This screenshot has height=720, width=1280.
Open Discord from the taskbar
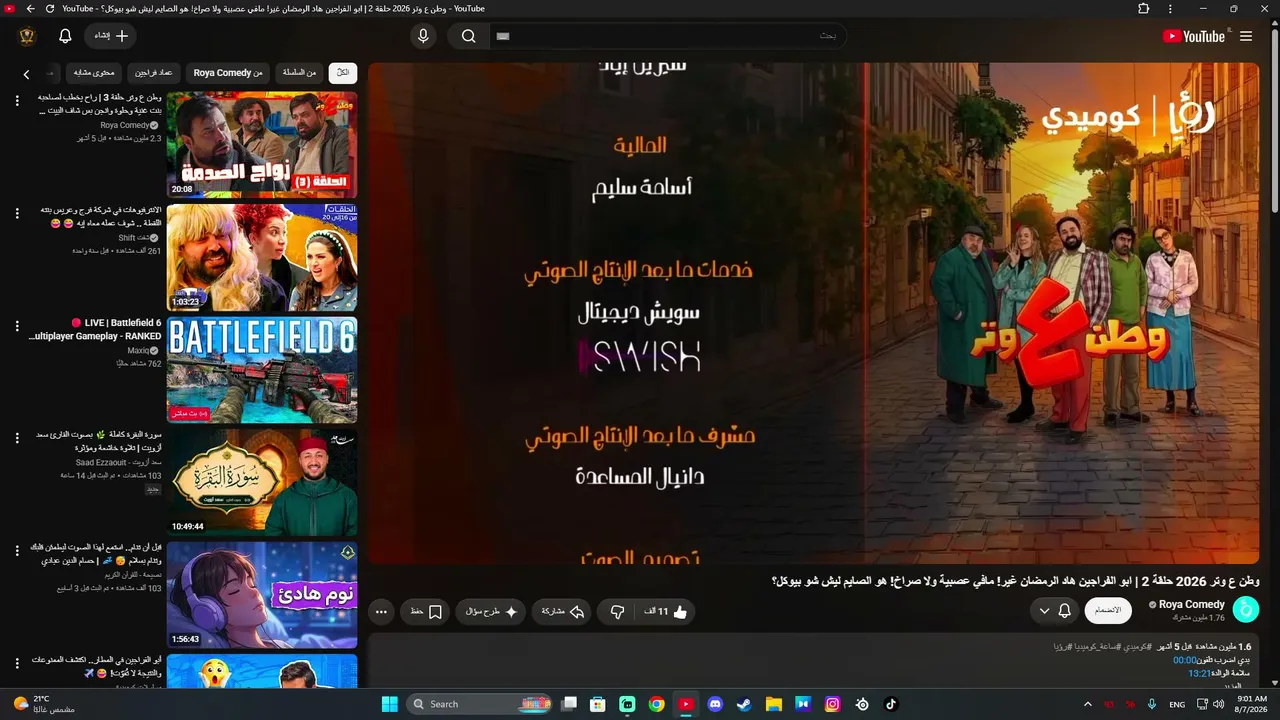tap(715, 704)
